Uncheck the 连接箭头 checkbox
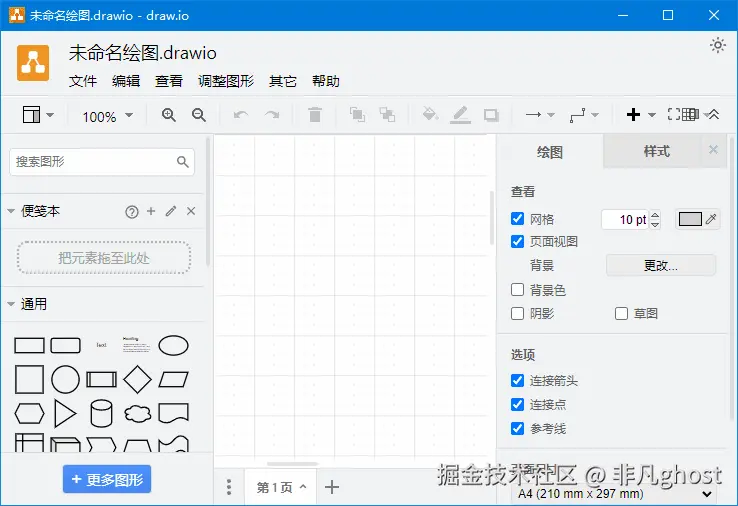The image size is (738, 506). pyautogui.click(x=517, y=380)
